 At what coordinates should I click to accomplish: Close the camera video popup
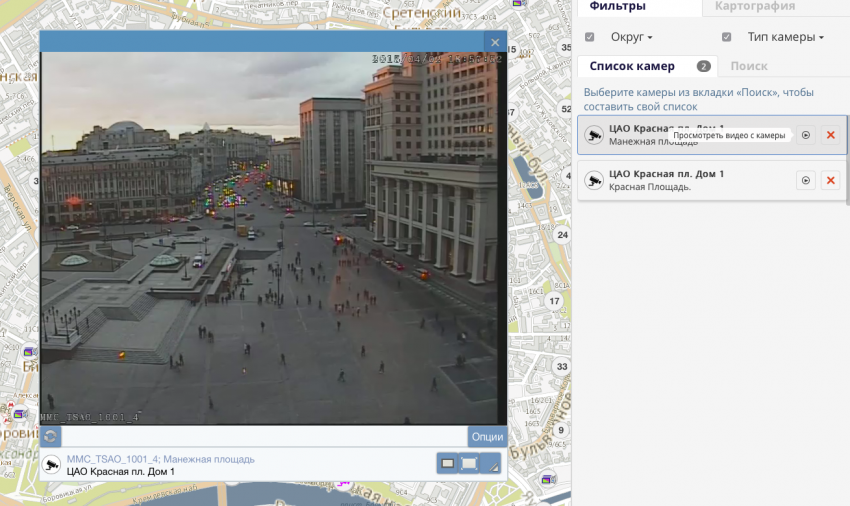[x=494, y=42]
